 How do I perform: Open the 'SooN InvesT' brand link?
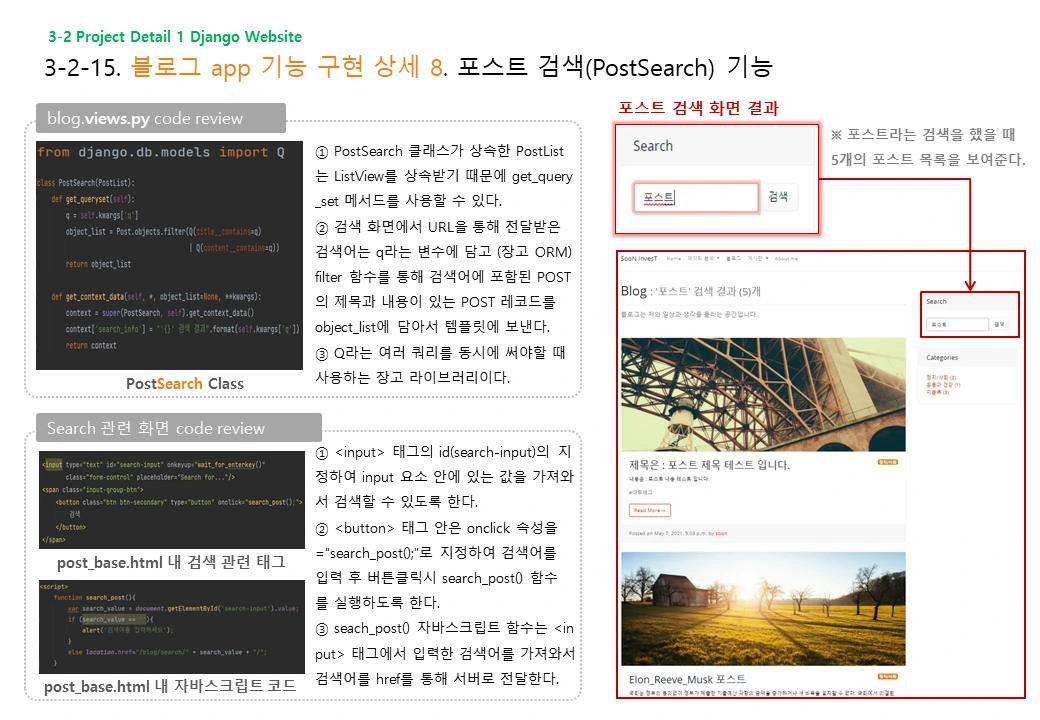click(638, 259)
